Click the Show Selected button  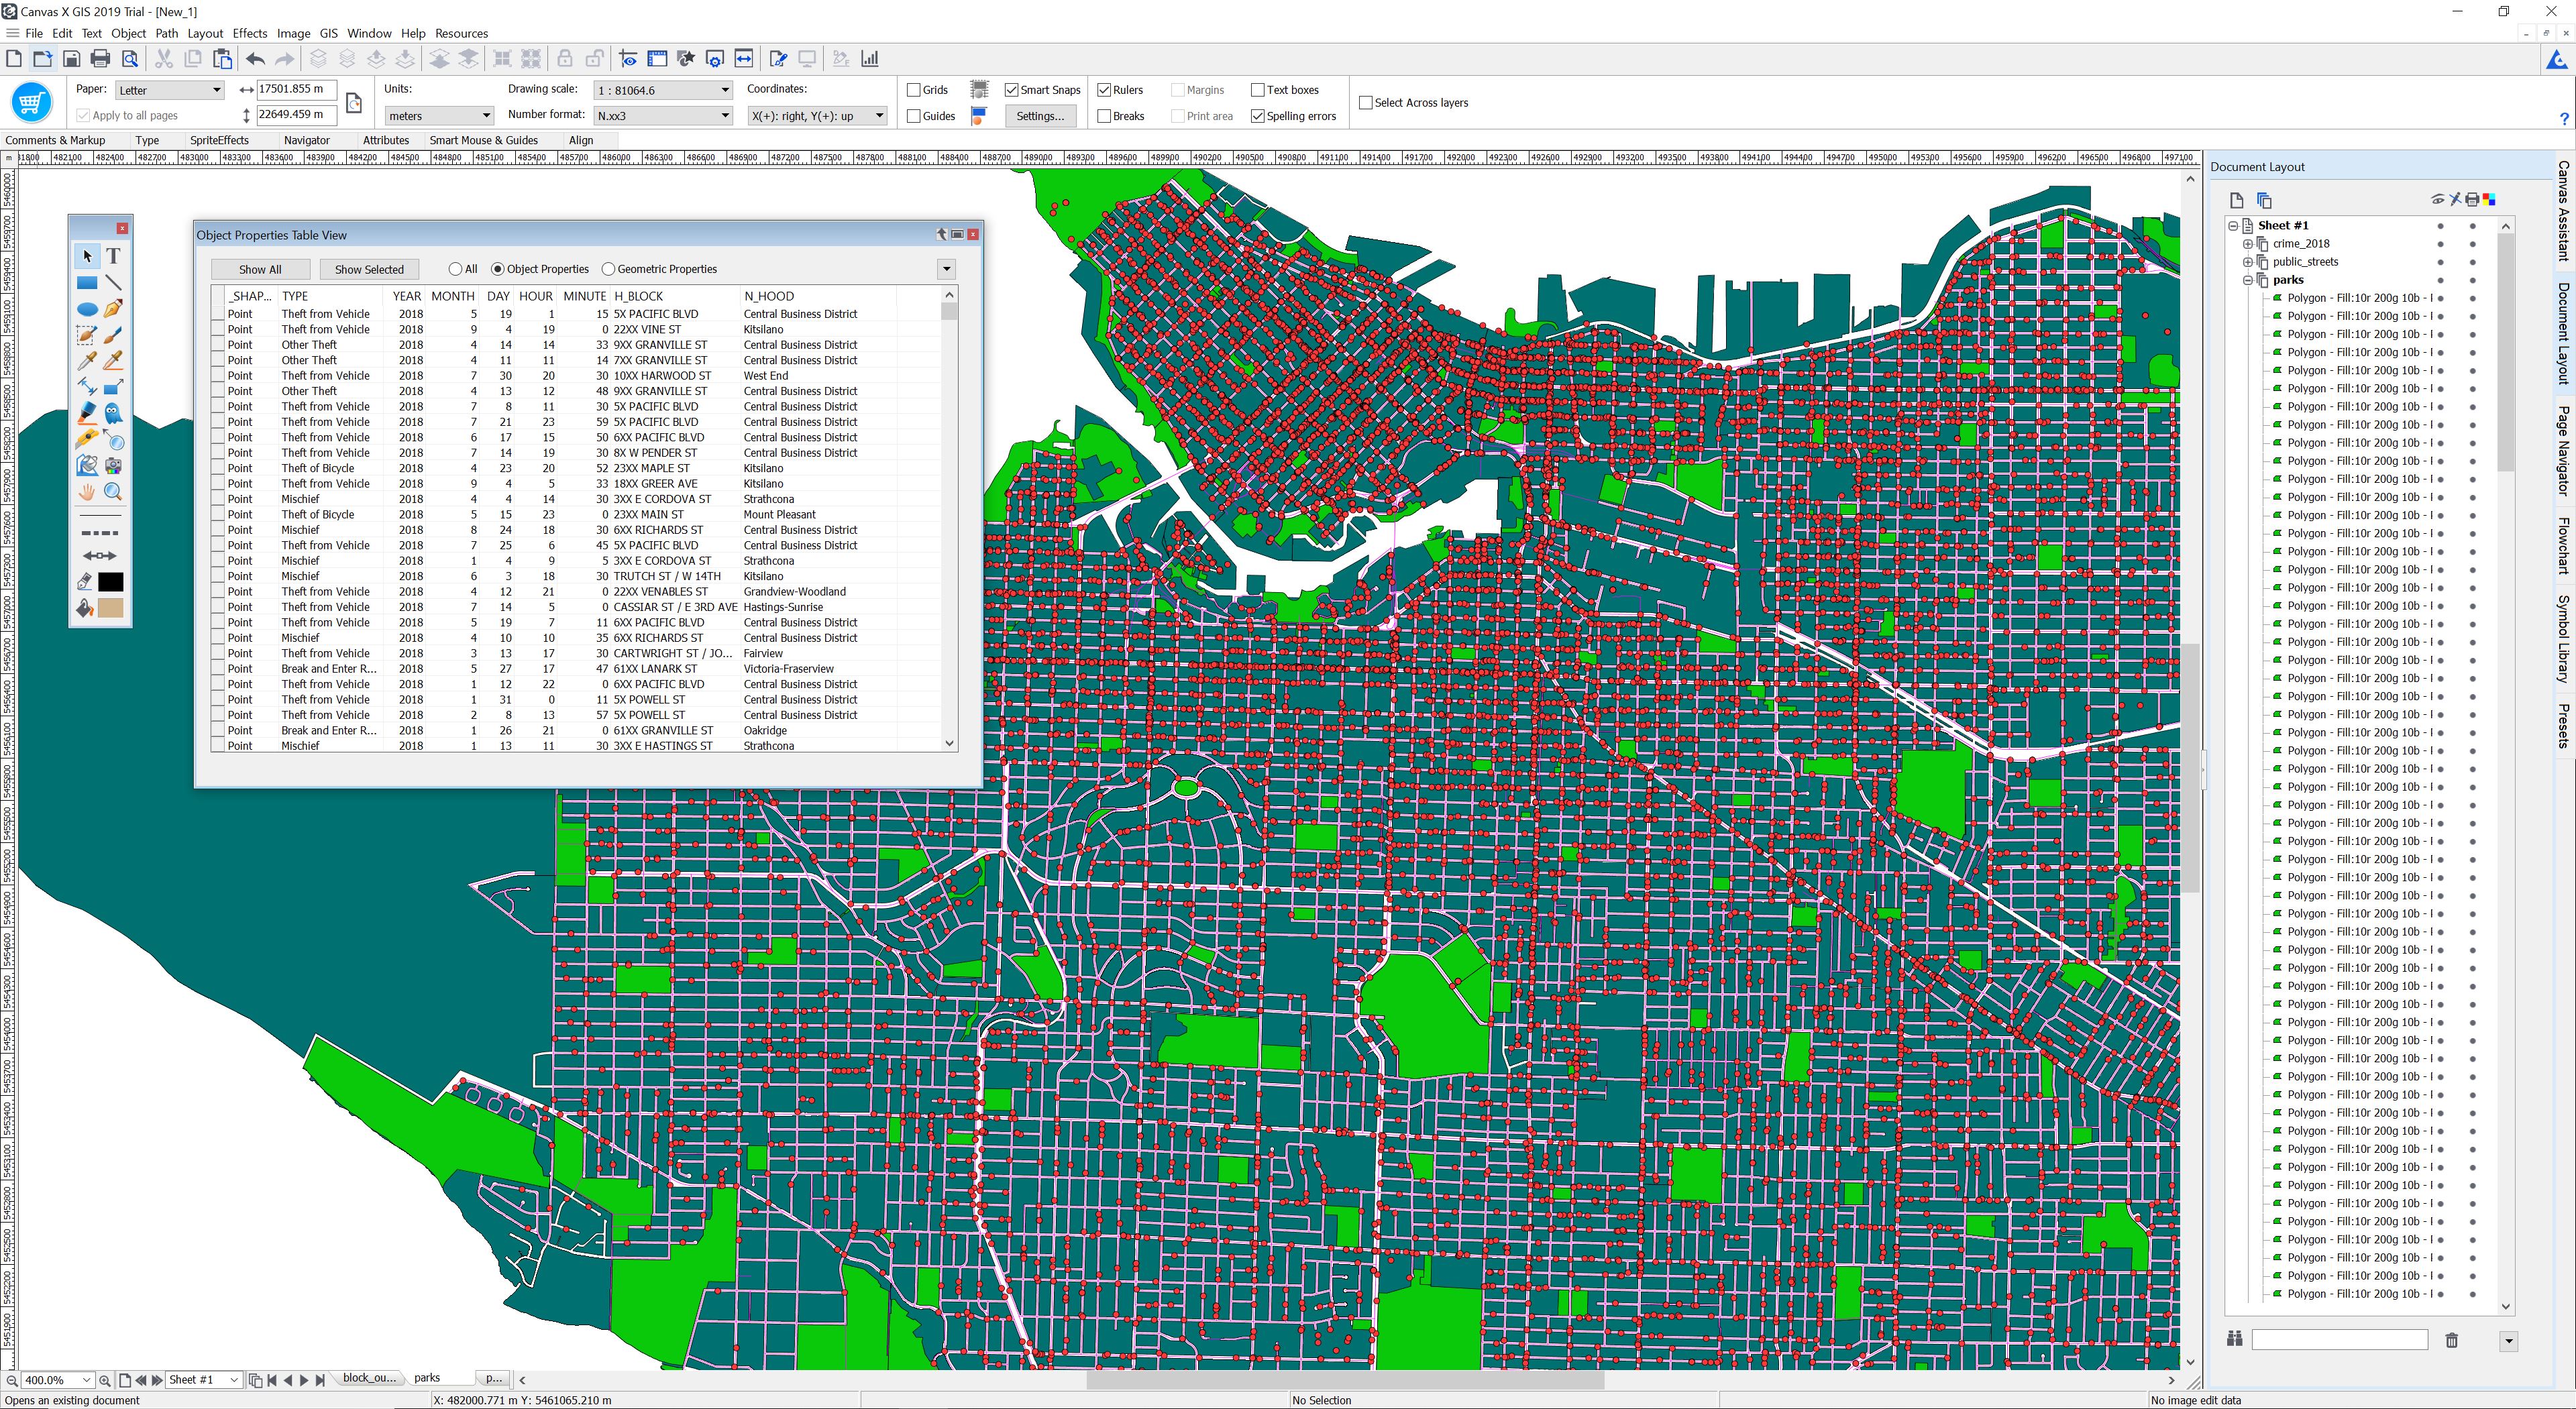click(369, 269)
